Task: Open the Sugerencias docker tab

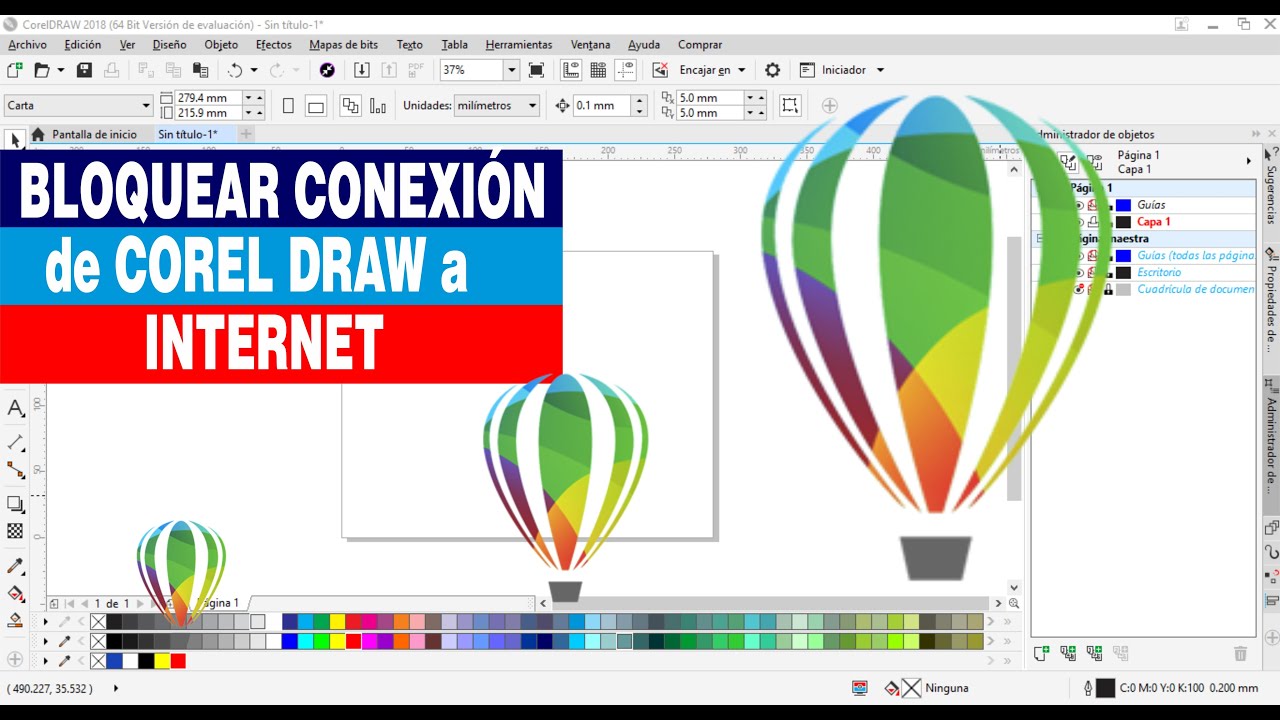Action: (1271, 187)
